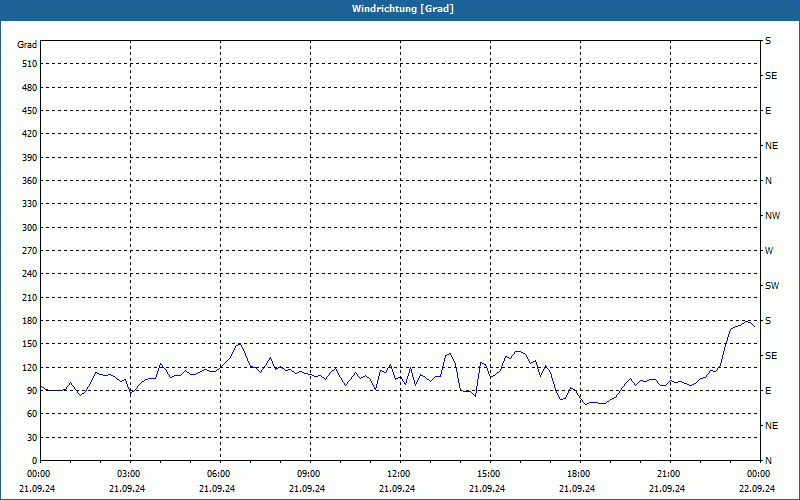Select the W compass direction label
800x500 pixels.
point(769,251)
